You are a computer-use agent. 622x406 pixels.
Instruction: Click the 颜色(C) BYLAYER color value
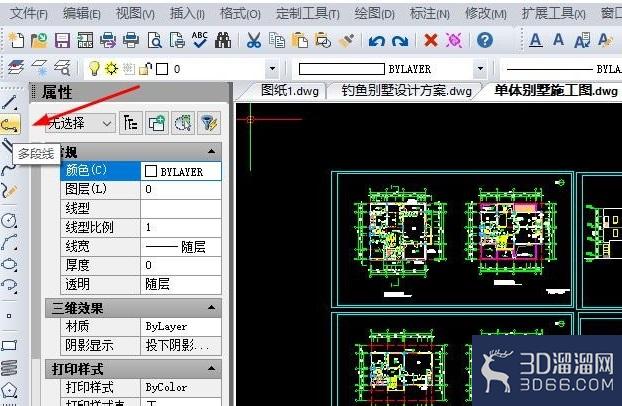tap(181, 171)
